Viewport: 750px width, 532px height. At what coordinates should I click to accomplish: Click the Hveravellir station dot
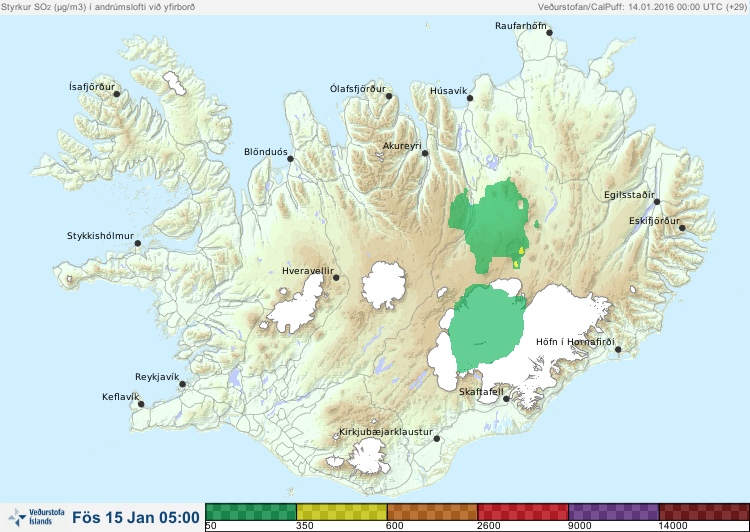click(x=336, y=277)
